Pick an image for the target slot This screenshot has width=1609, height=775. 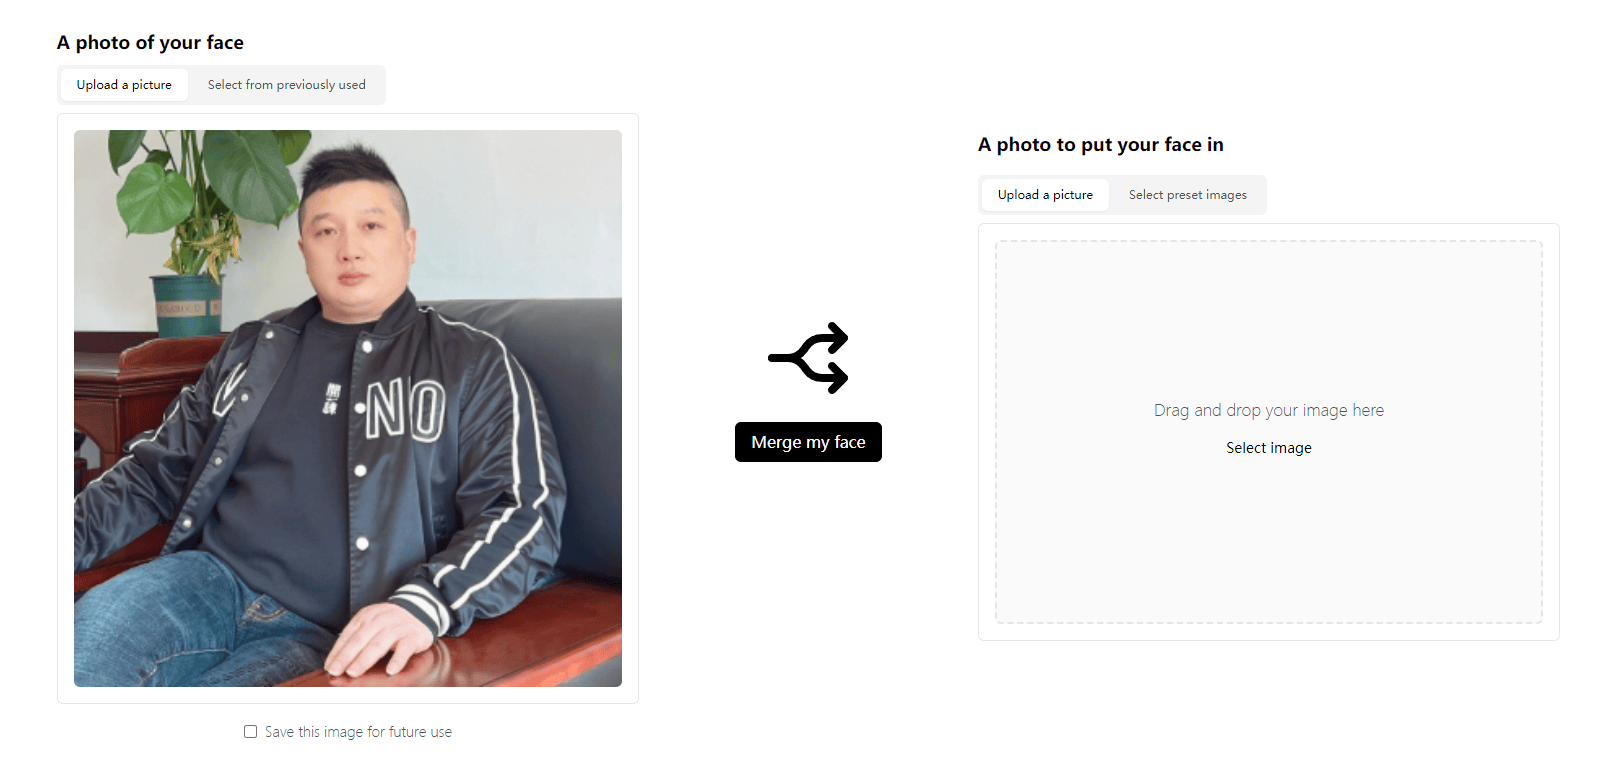[1267, 447]
